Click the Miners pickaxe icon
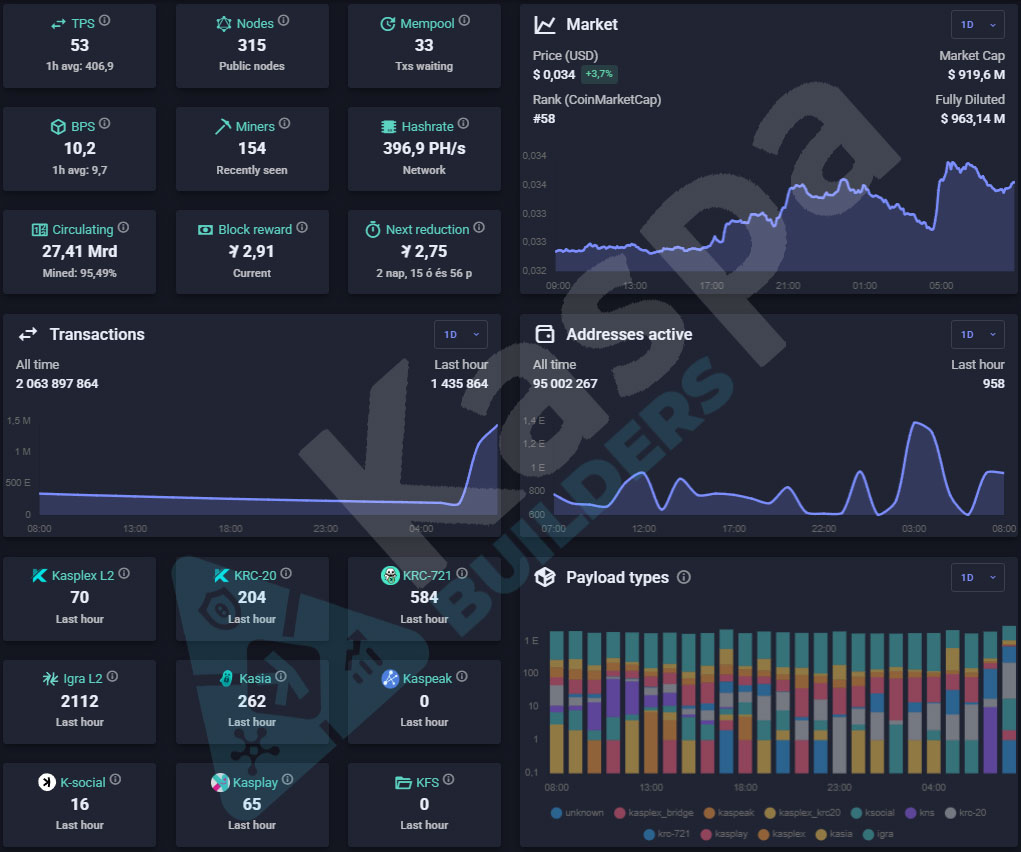 [223, 126]
